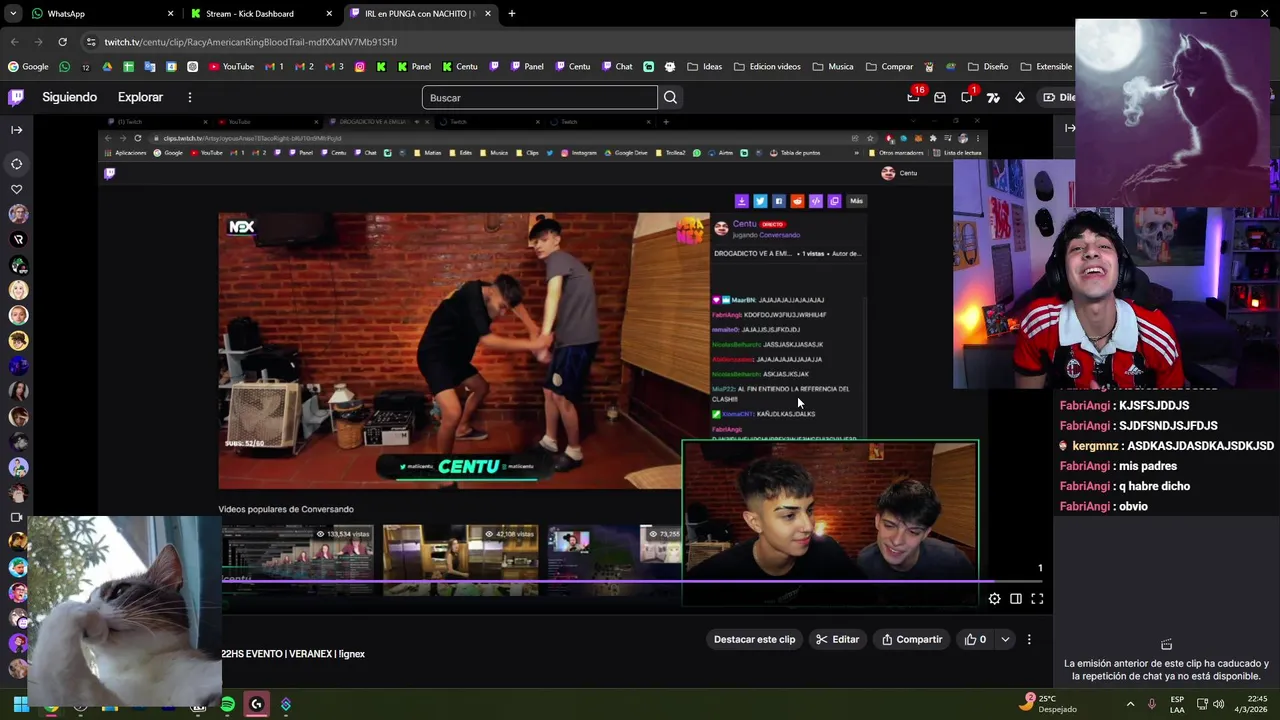Open site information icon in address bar
Viewport: 1280px width, 720px height.
(x=91, y=42)
